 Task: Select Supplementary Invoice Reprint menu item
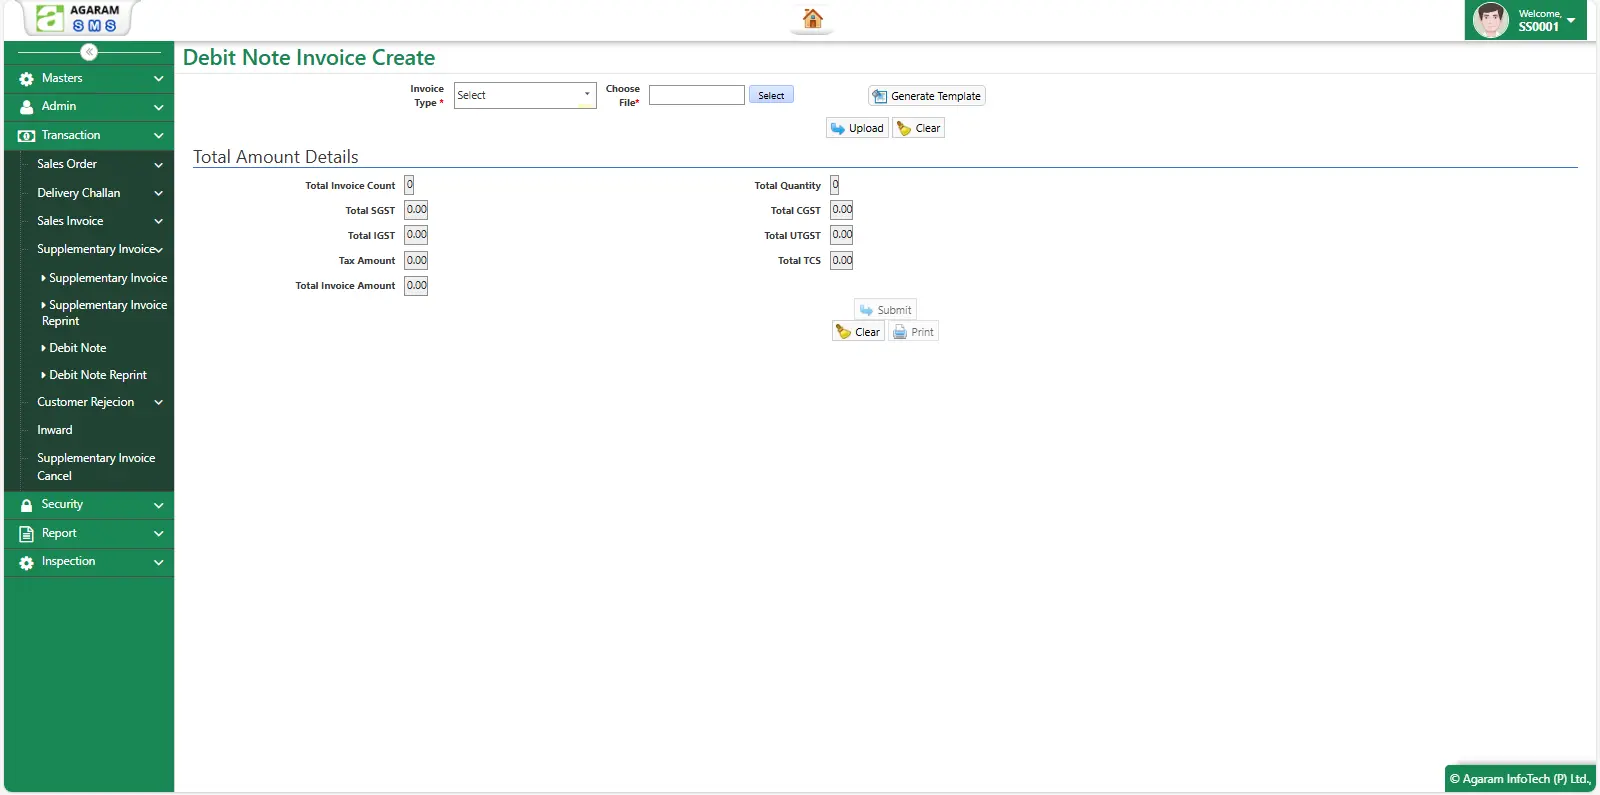point(104,313)
